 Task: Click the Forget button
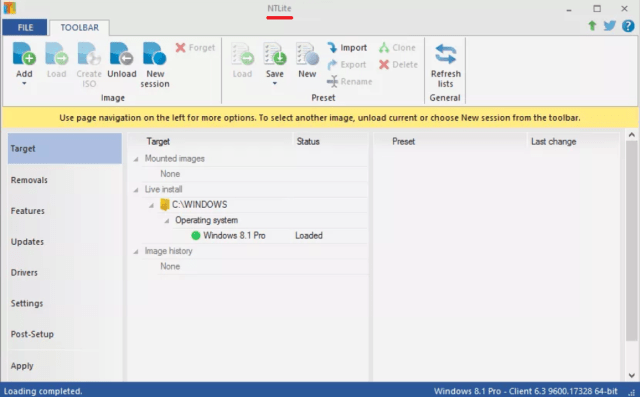click(195, 48)
